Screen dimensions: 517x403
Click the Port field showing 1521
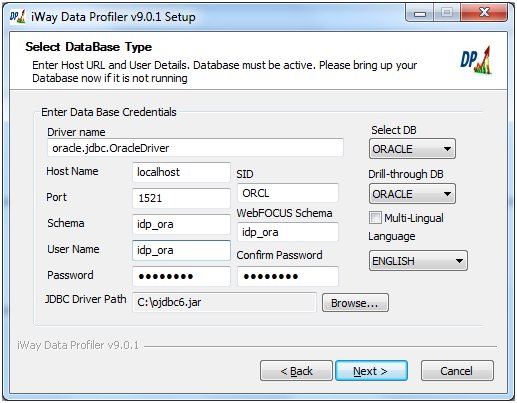pos(181,198)
